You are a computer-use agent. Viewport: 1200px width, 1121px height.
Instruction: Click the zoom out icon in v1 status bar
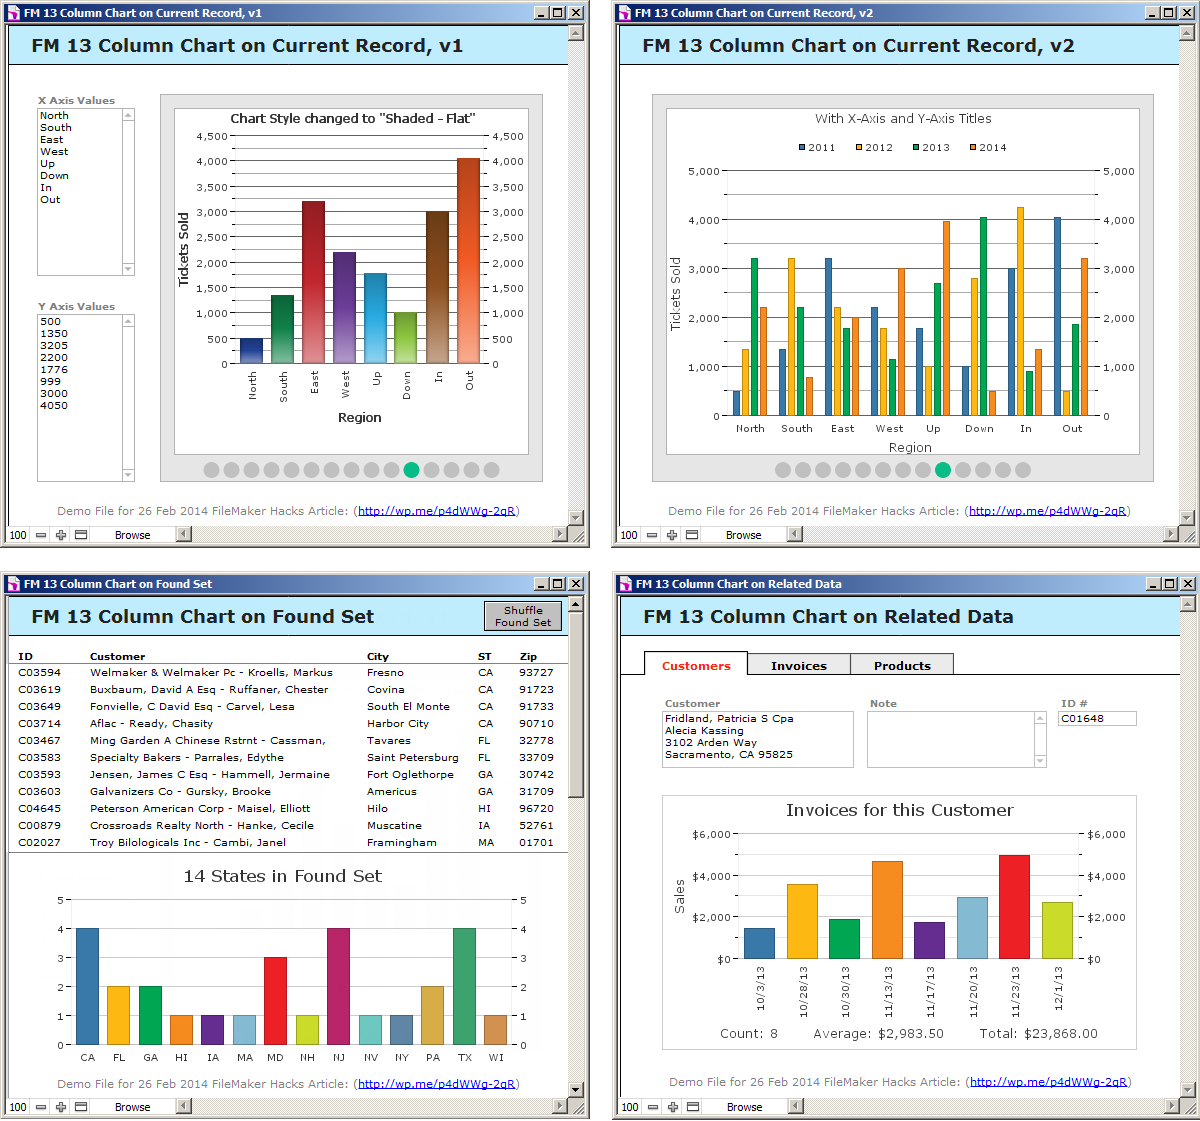click(40, 535)
